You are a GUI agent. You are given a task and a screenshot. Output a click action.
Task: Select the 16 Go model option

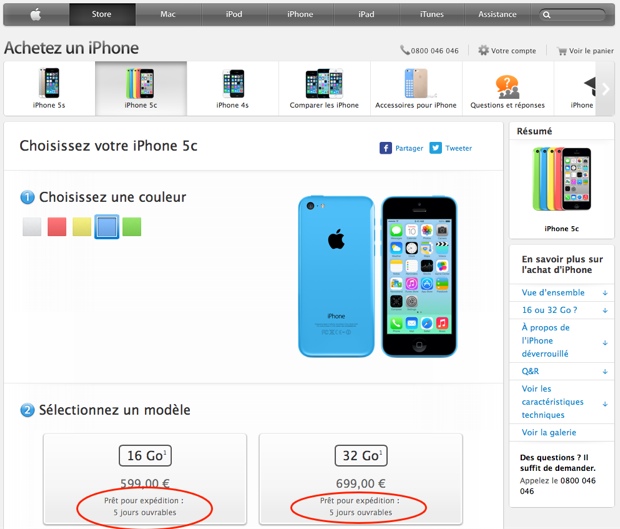pyautogui.click(x=145, y=455)
